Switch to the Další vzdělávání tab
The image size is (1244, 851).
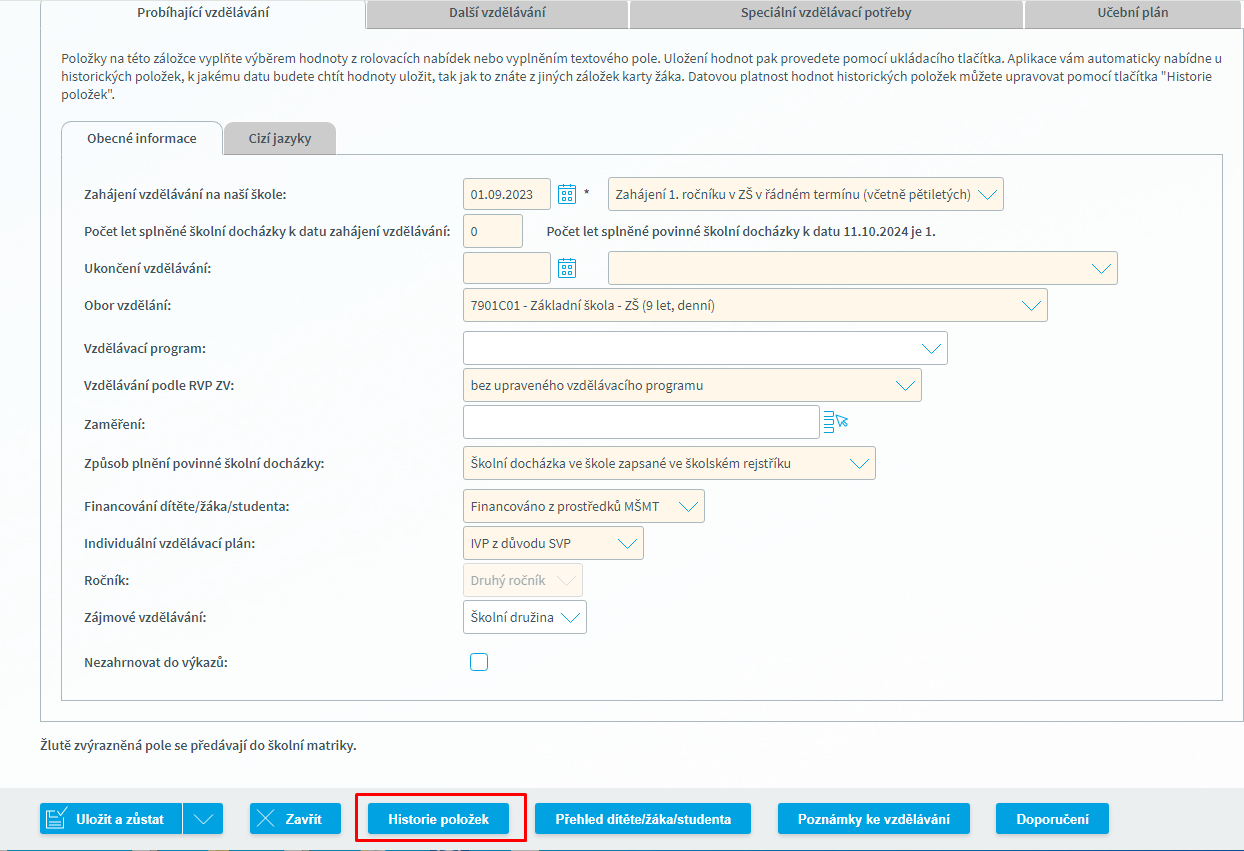497,13
